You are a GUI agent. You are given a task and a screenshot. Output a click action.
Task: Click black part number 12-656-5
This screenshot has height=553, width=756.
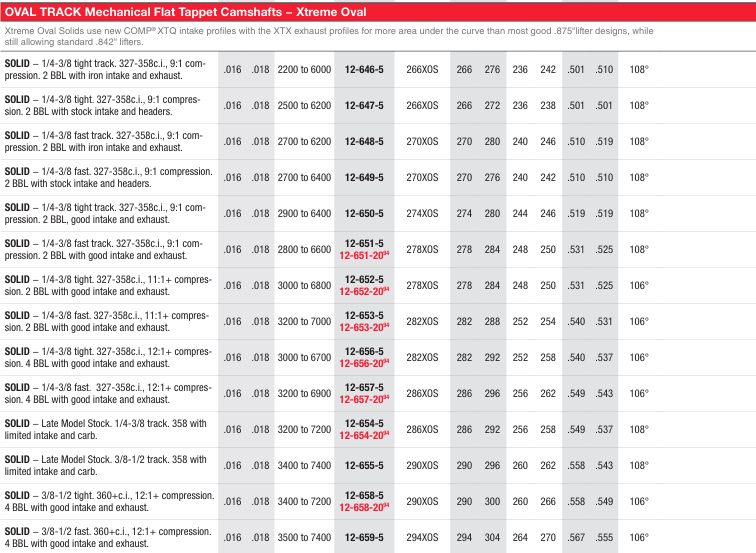[364, 351]
